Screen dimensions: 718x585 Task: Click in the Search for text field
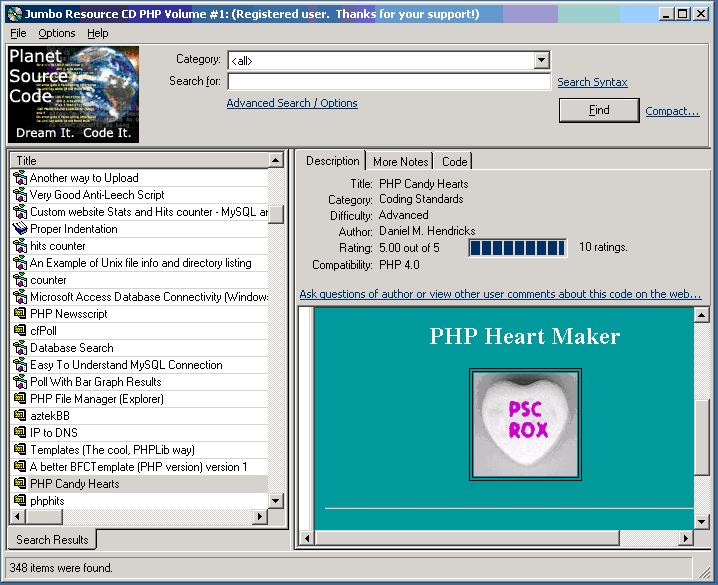click(389, 81)
